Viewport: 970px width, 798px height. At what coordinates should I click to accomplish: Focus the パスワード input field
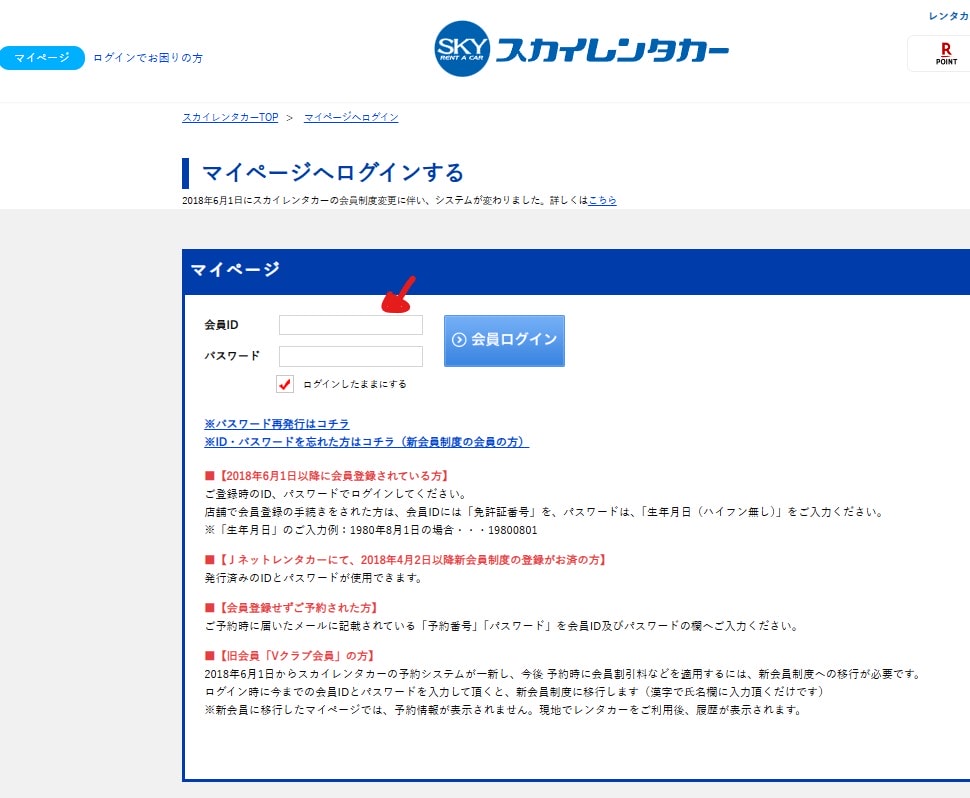click(350, 356)
